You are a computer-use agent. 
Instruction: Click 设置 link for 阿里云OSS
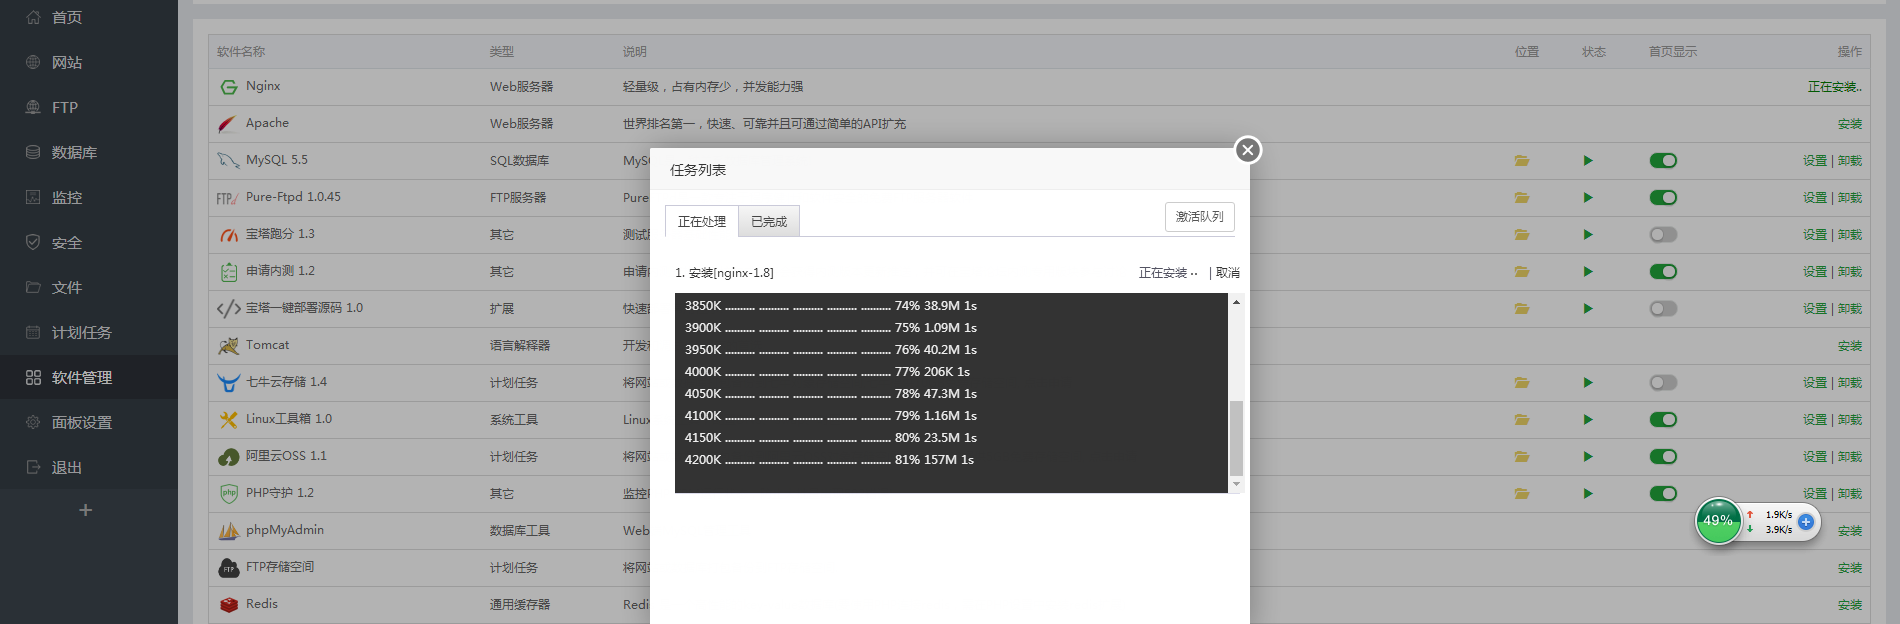(x=1815, y=457)
